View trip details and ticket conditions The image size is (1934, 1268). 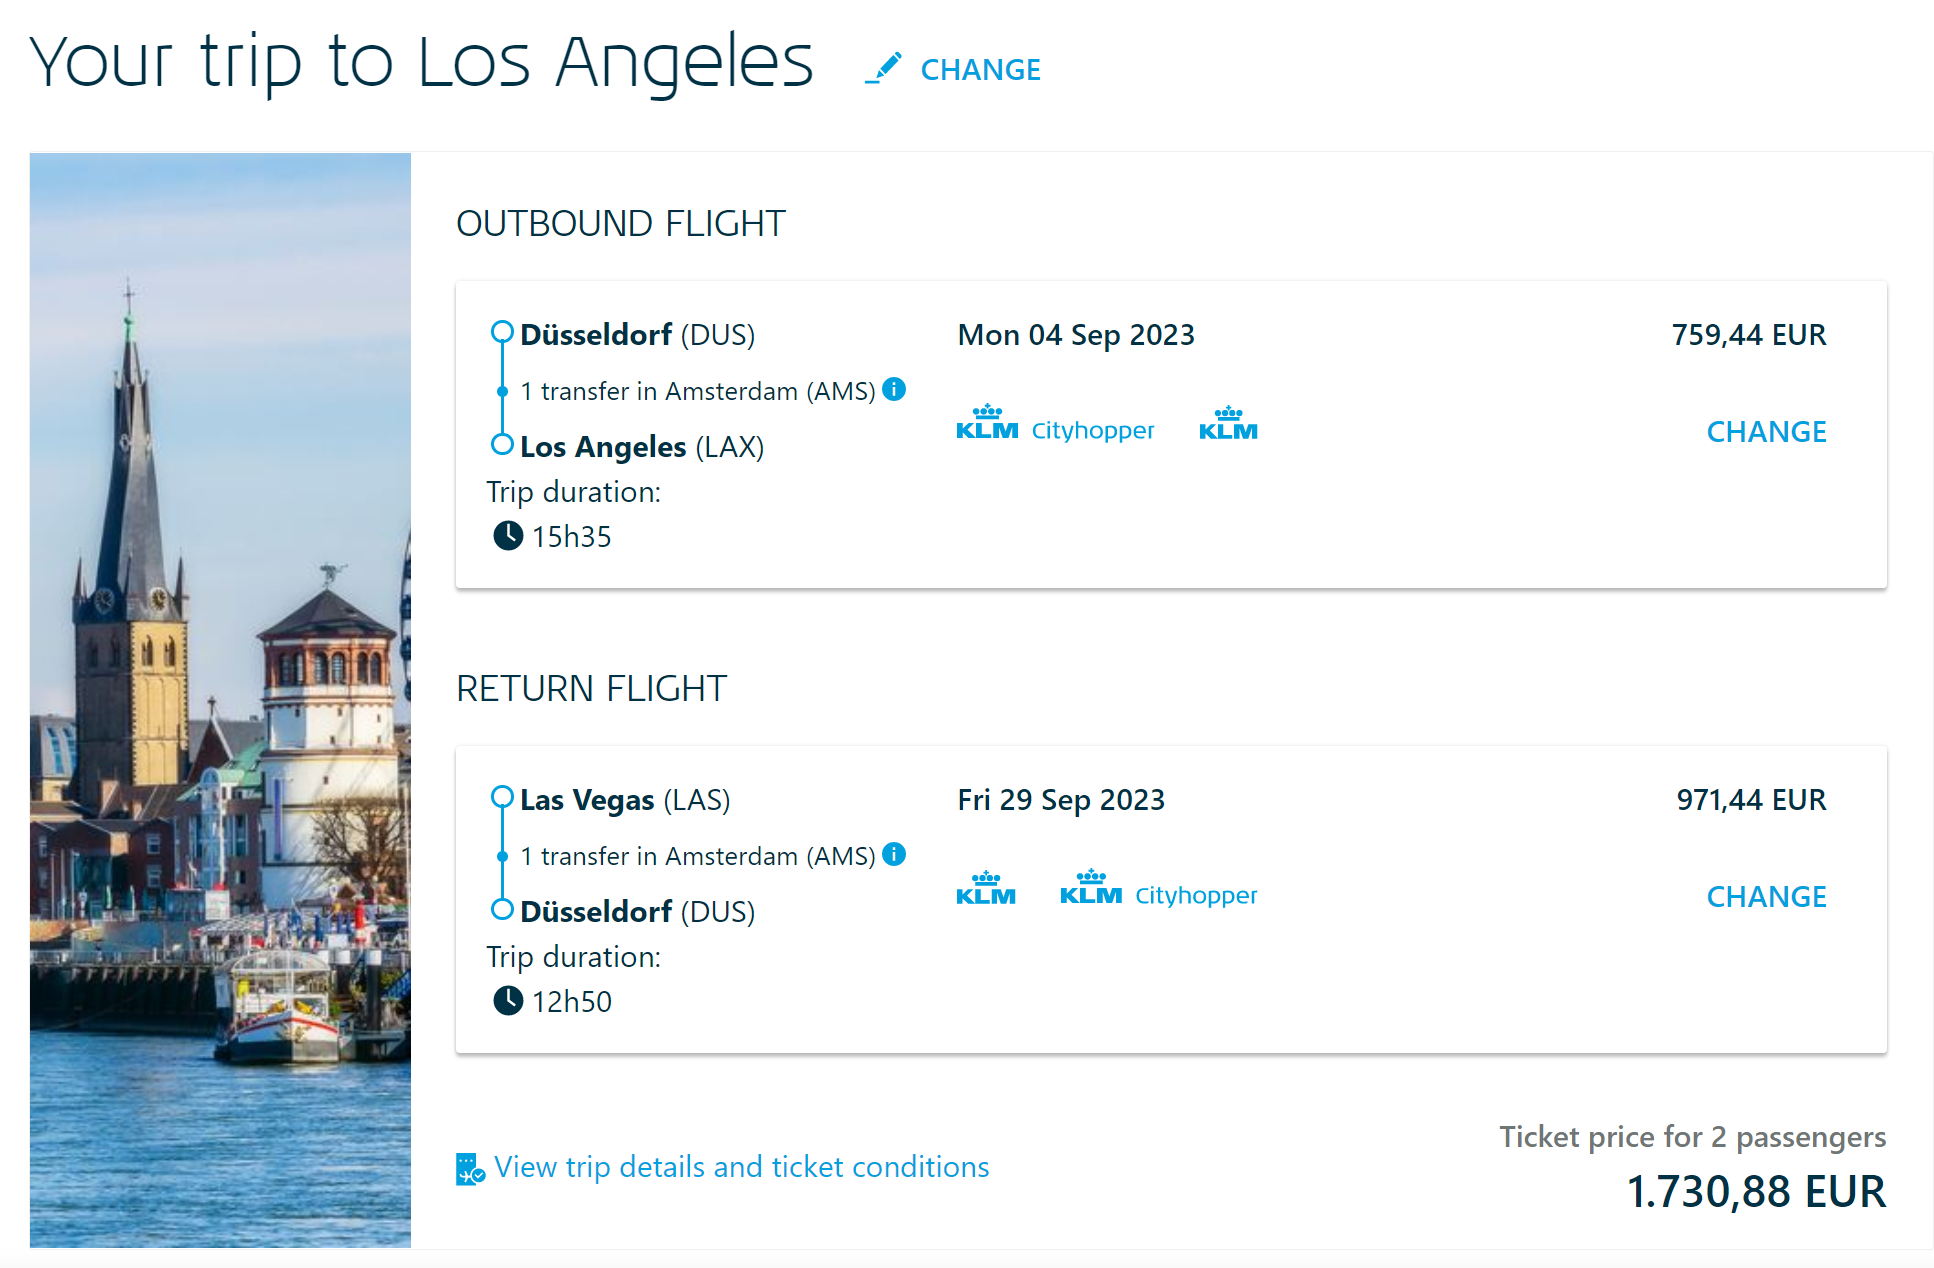(741, 1167)
